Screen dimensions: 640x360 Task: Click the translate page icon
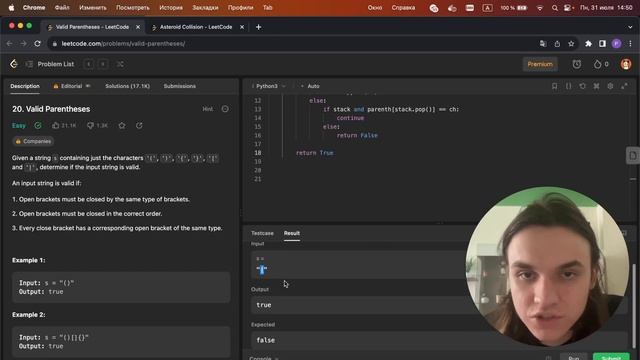point(543,44)
